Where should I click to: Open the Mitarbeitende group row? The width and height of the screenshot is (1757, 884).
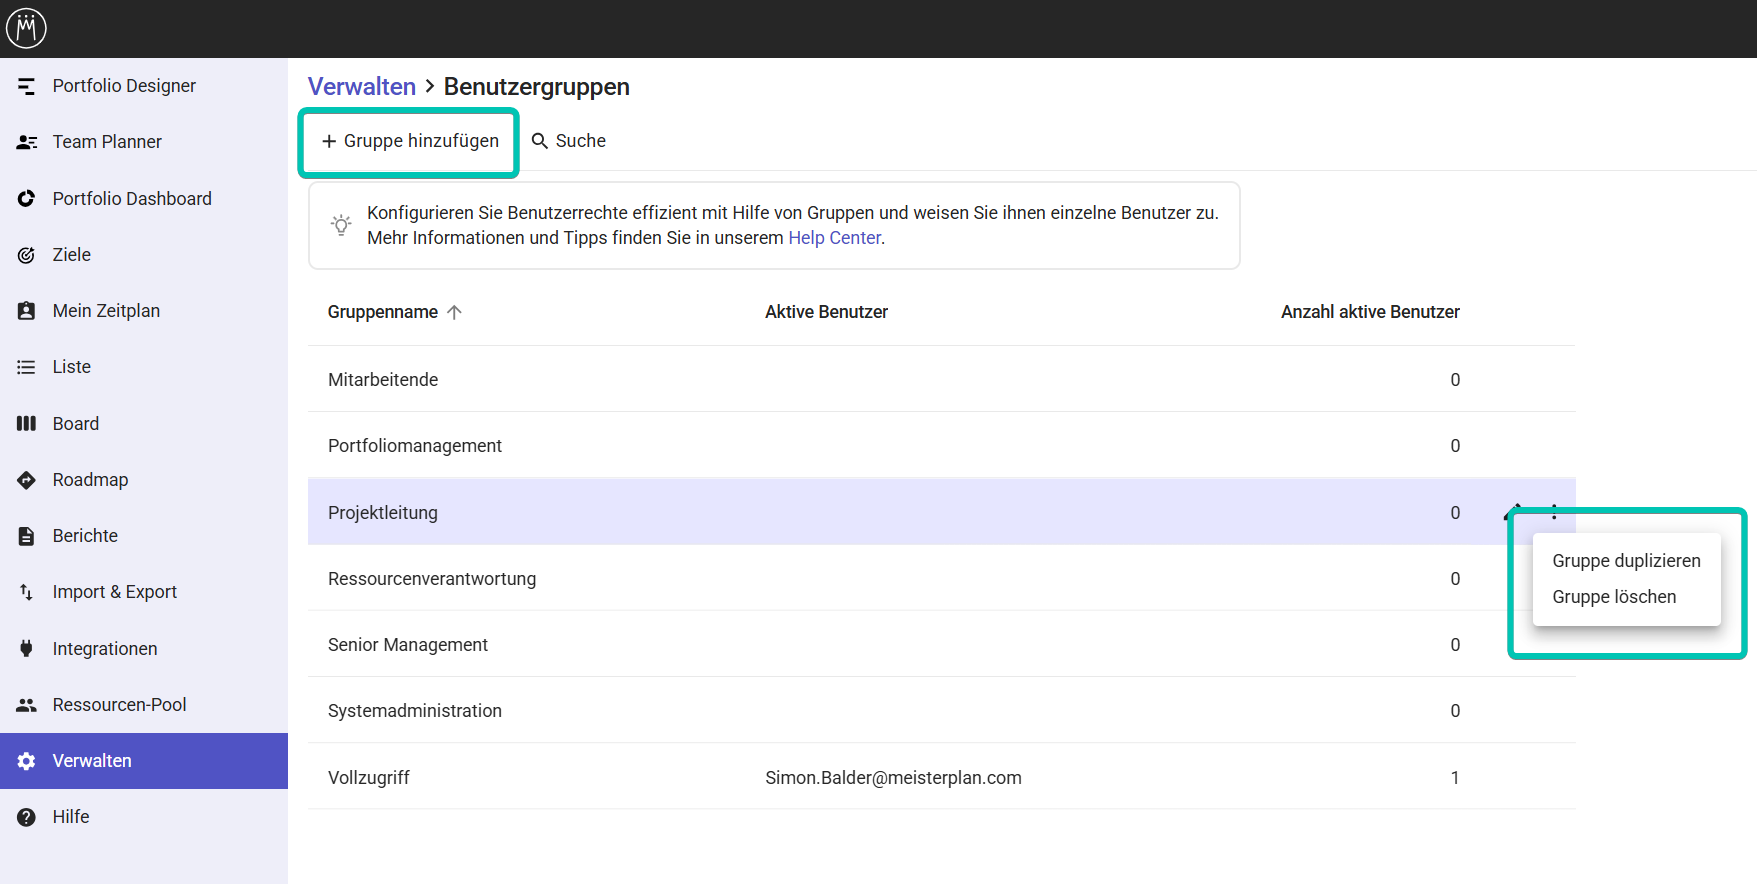tap(942, 379)
